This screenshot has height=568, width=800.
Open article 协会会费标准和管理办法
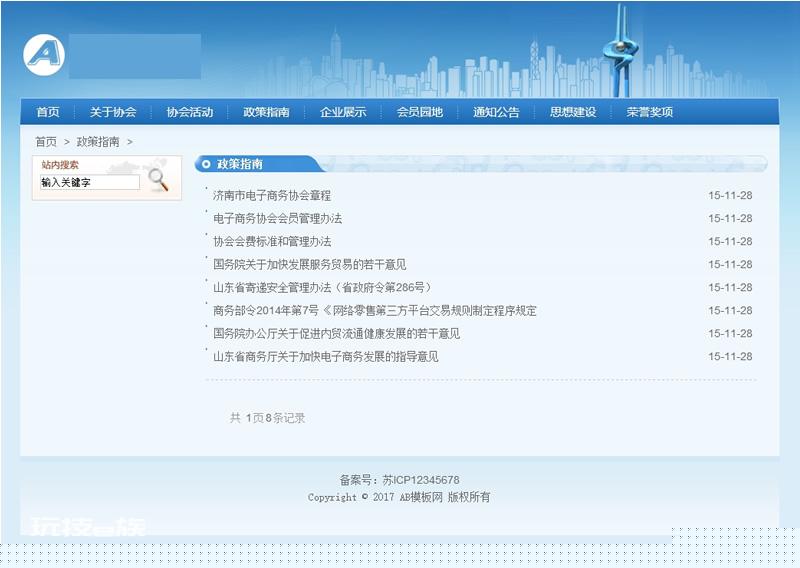[x=272, y=241]
